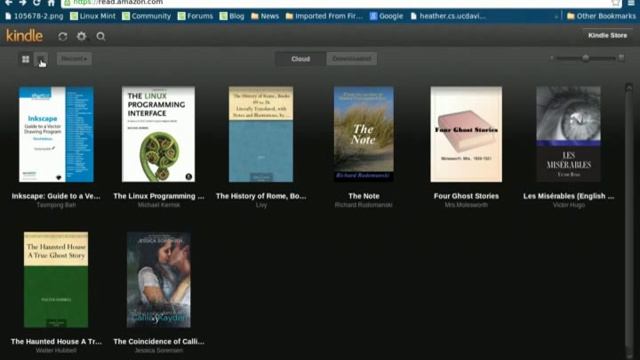Click author name 'Victor Hugo'
Screen dimensions: 640x360
569,205
